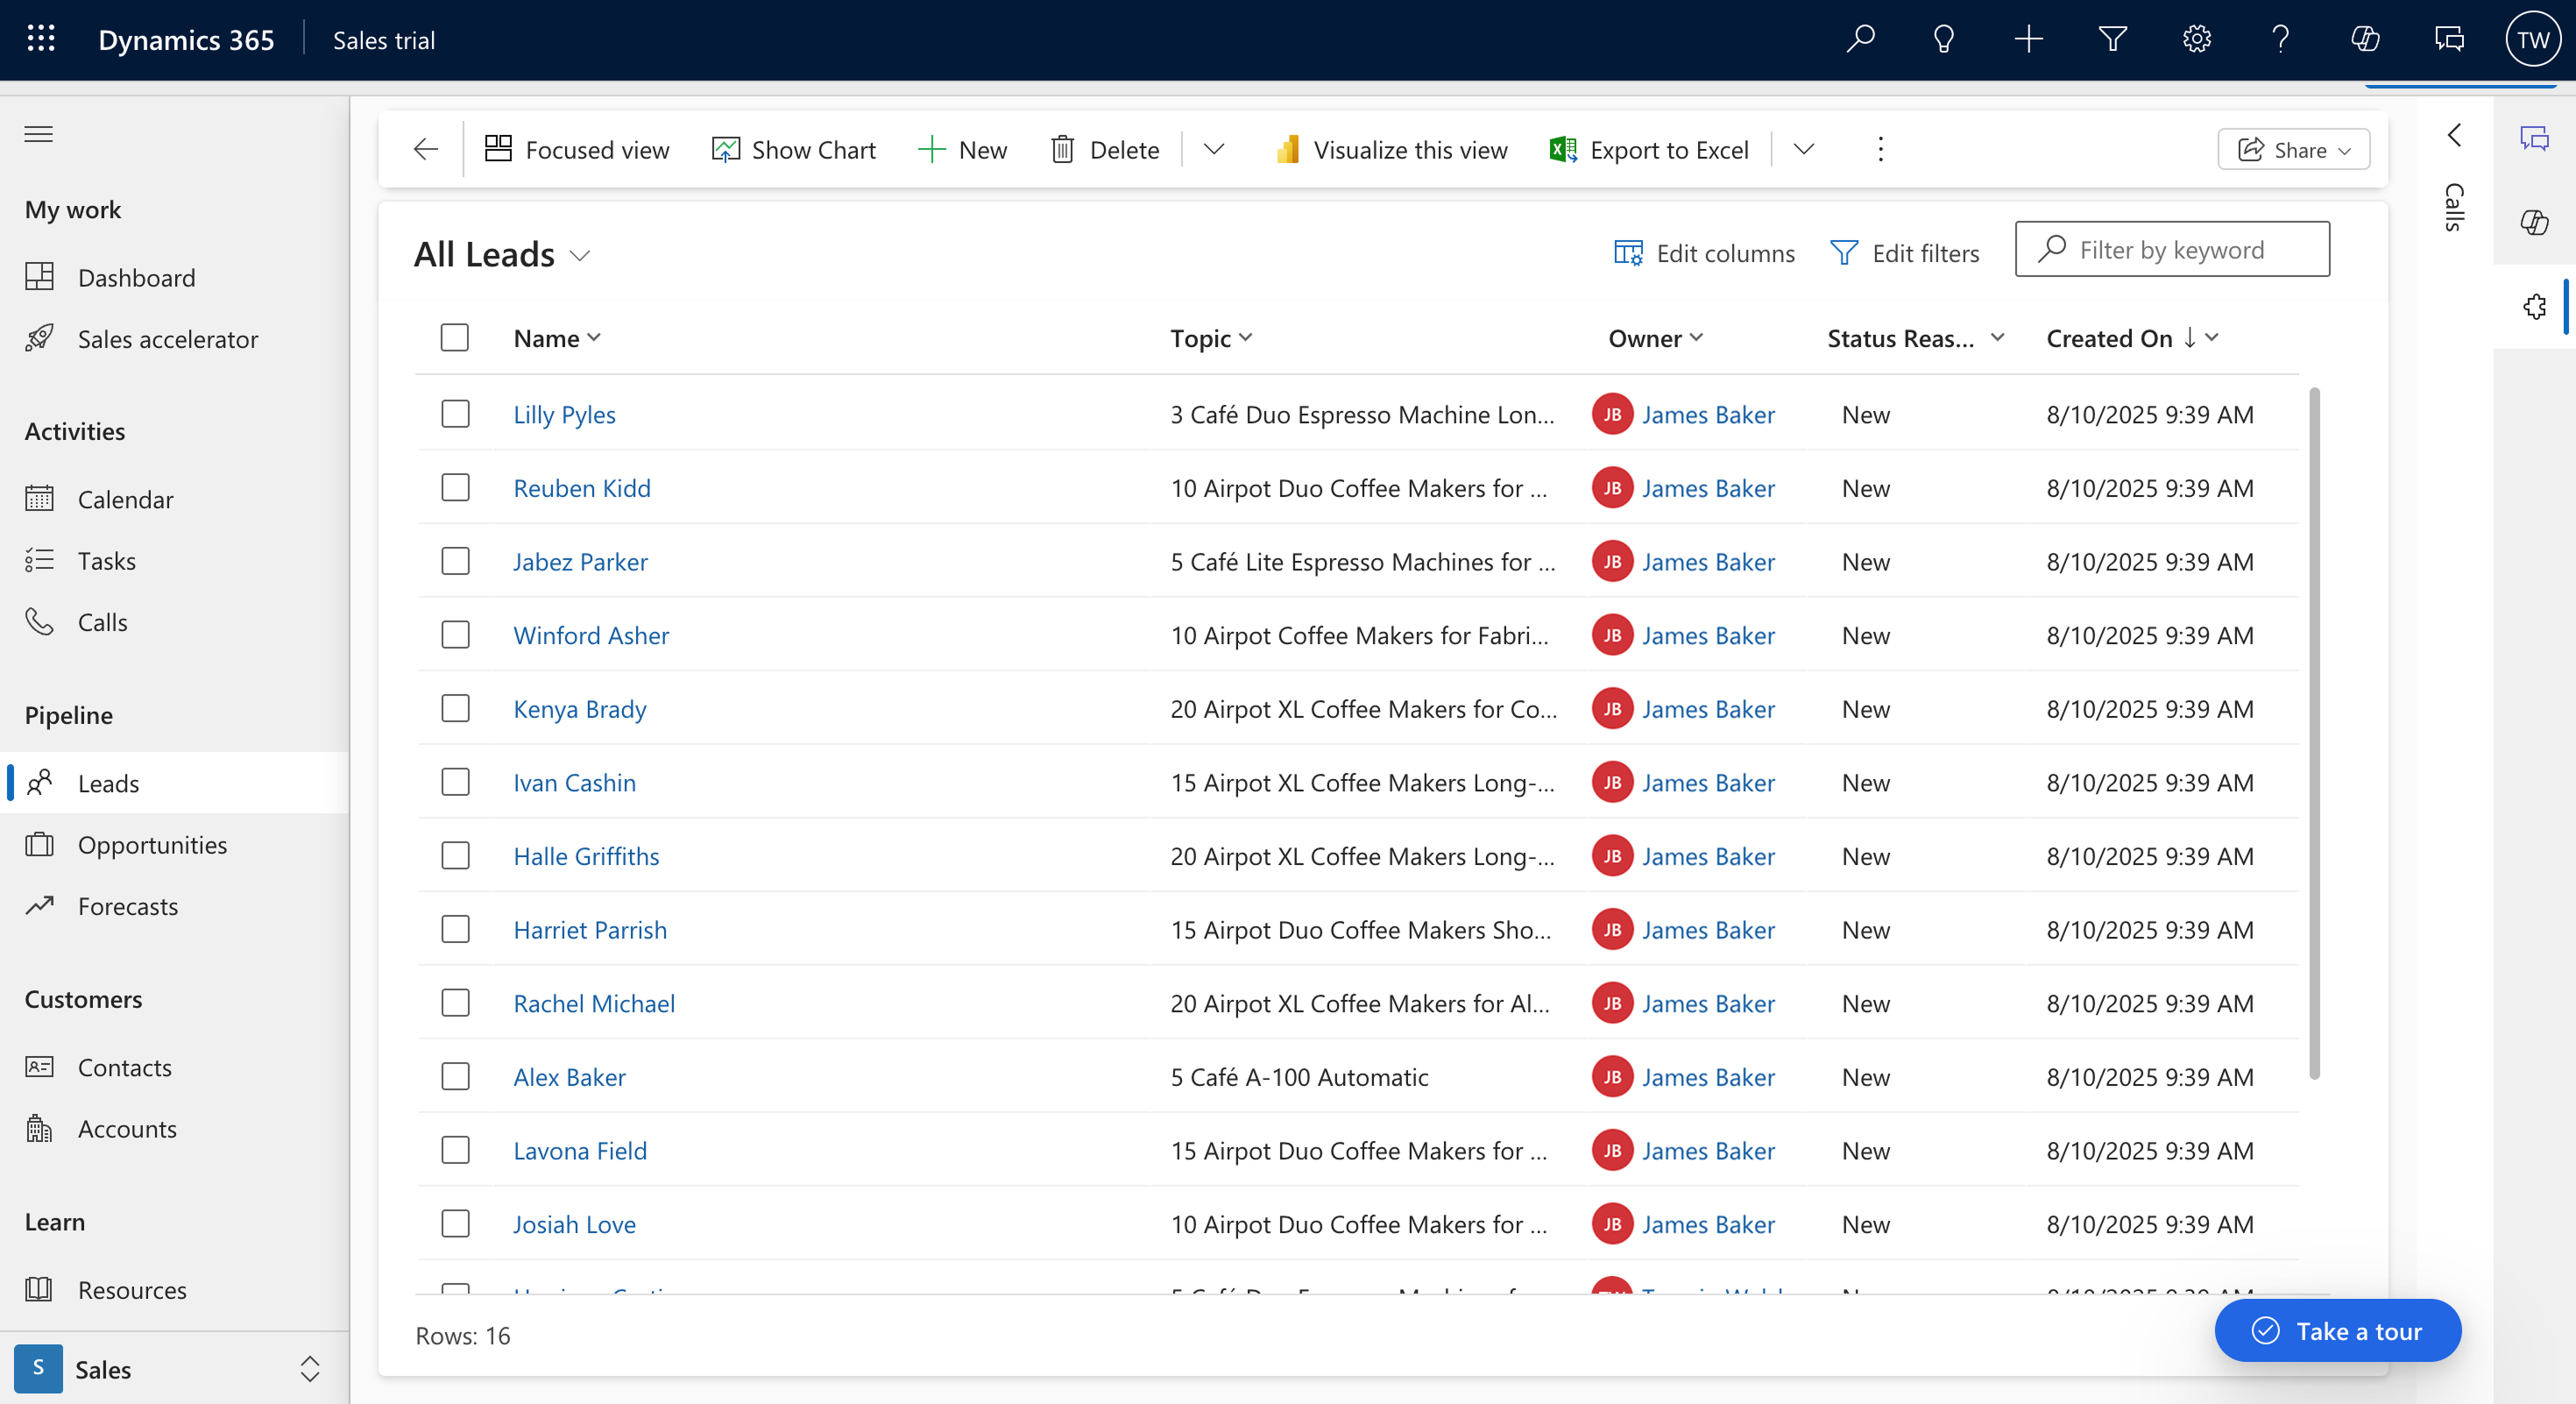Open the settings gear icon
The image size is (2576, 1404).
tap(2196, 39)
